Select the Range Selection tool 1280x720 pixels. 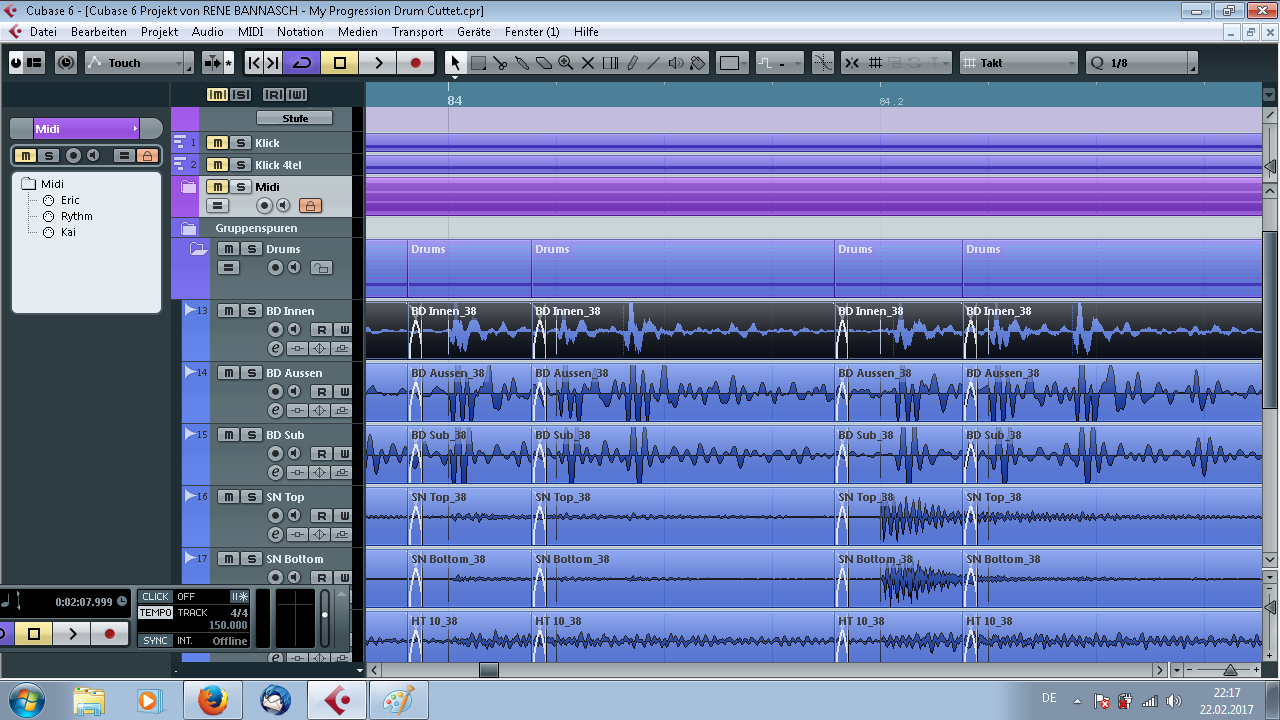pyautogui.click(x=478, y=63)
